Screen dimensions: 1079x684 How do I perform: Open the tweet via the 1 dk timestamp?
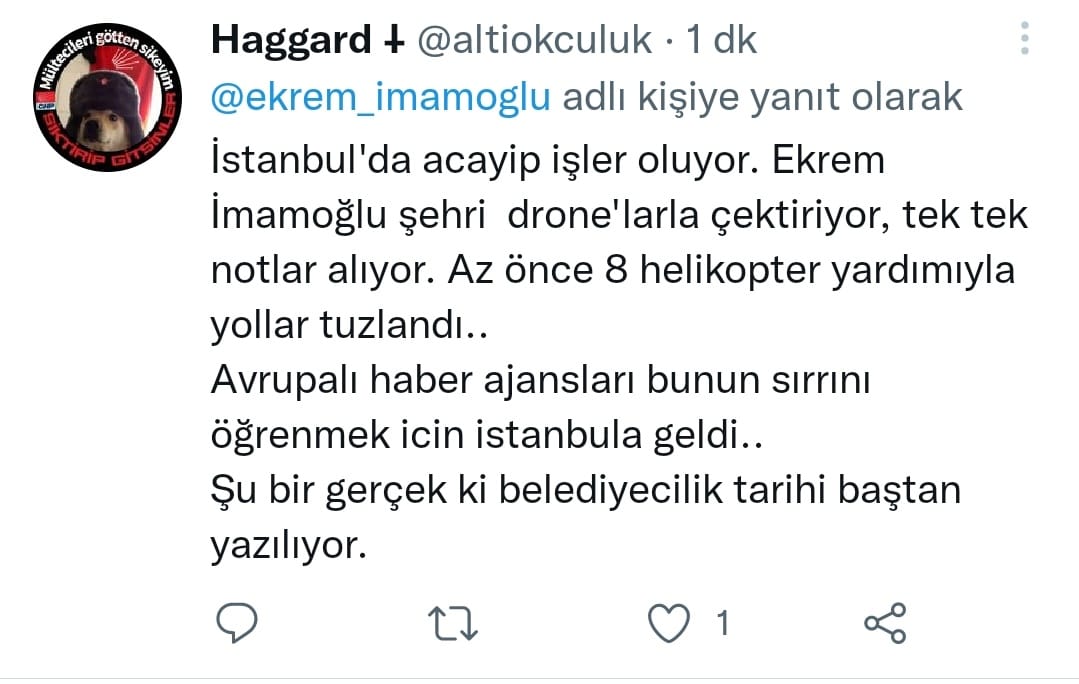click(x=721, y=40)
